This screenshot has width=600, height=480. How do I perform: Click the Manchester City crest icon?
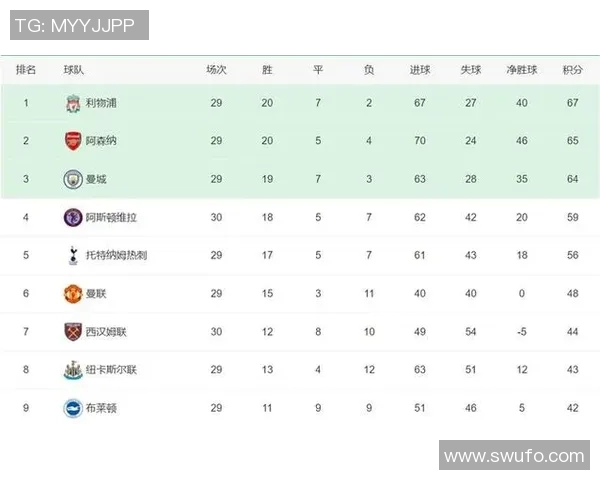pos(73,179)
